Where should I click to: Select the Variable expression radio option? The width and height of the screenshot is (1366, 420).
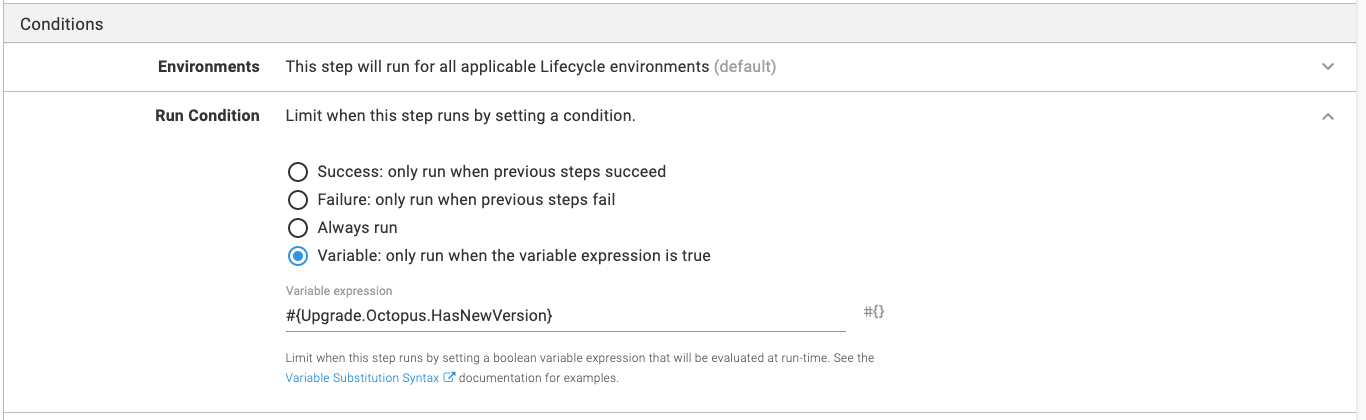click(298, 256)
